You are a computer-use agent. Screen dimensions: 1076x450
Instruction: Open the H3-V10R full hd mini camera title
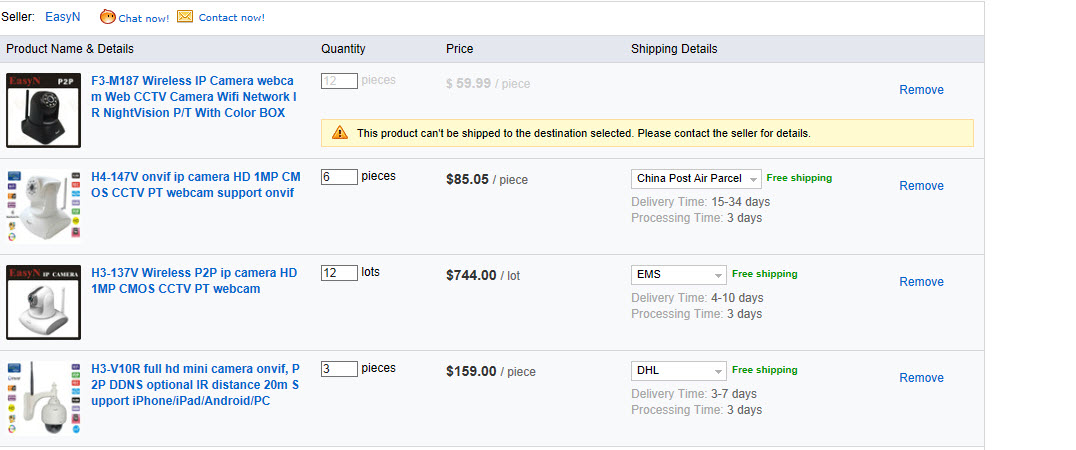[194, 385]
